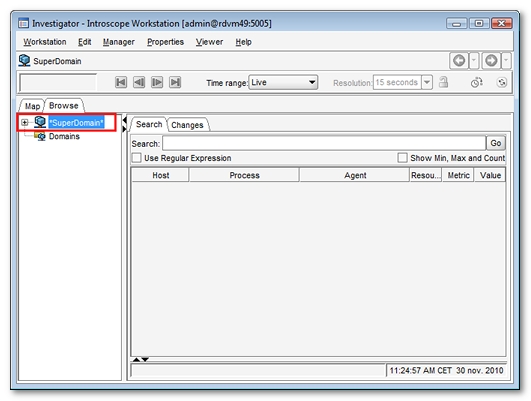Open the Workstation menu
This screenshot has height=401, width=531.
click(x=45, y=42)
